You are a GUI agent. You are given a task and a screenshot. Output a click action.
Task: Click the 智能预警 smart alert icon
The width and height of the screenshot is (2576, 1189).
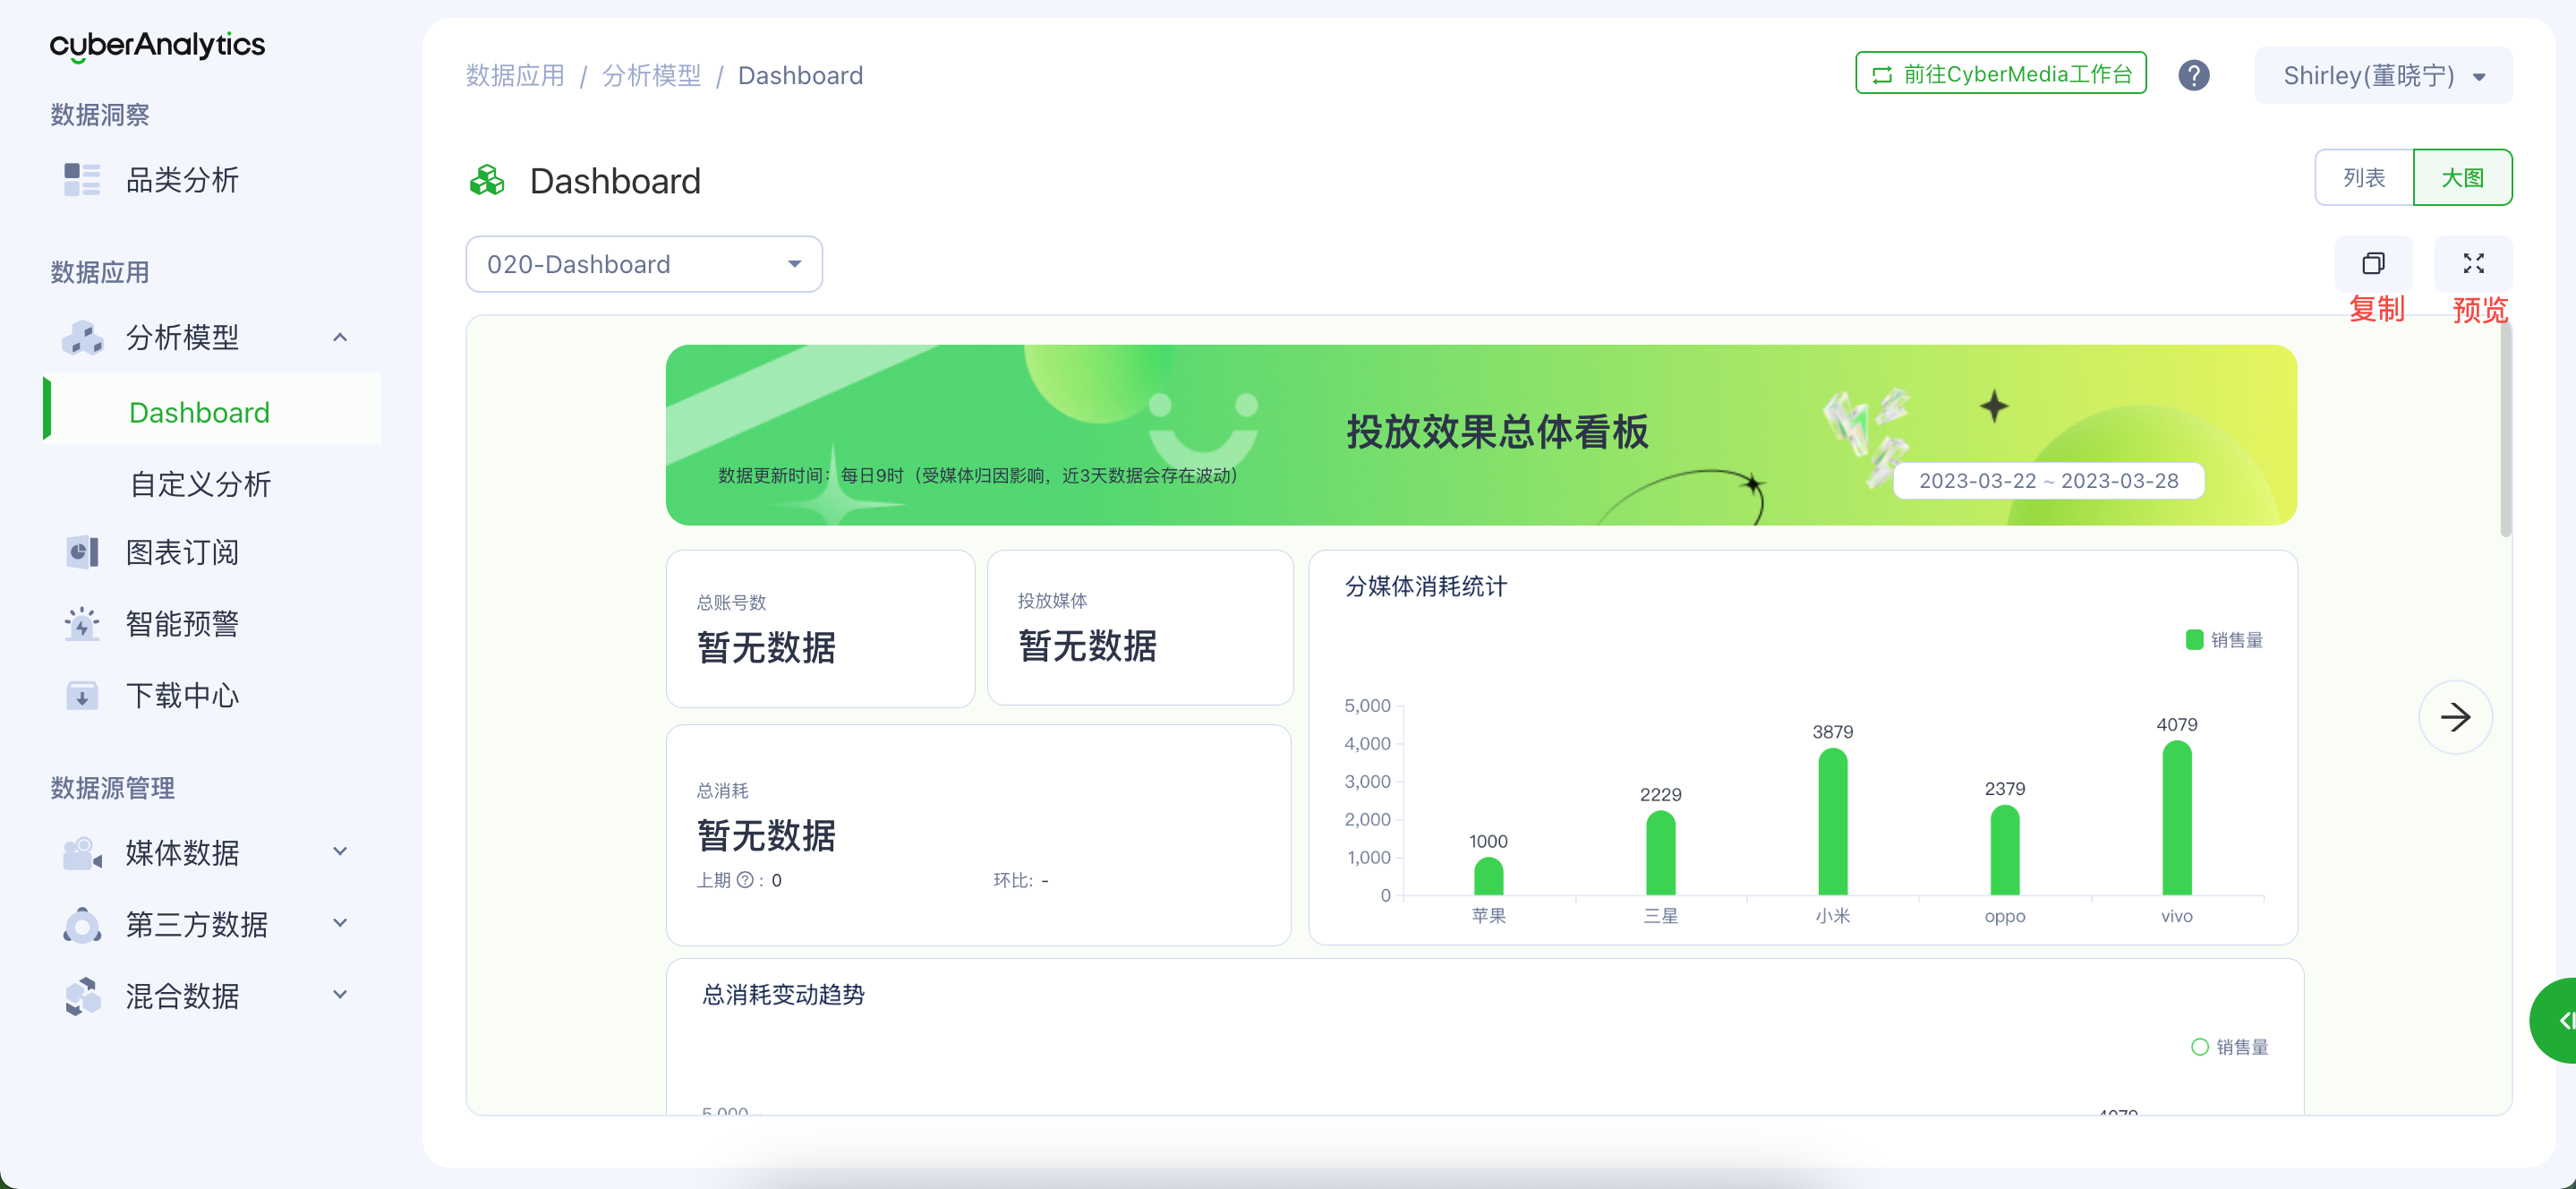click(x=82, y=624)
